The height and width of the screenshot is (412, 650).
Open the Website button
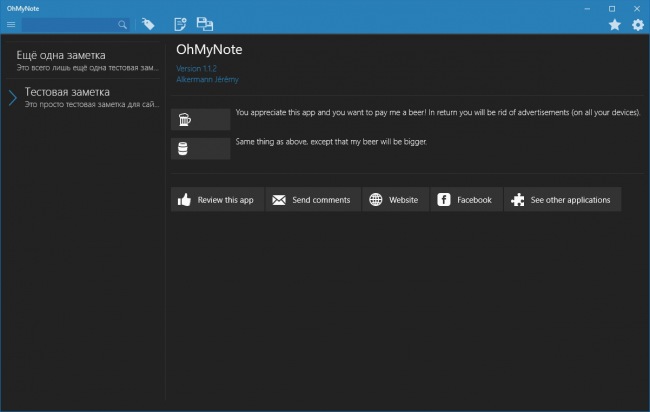coord(395,200)
